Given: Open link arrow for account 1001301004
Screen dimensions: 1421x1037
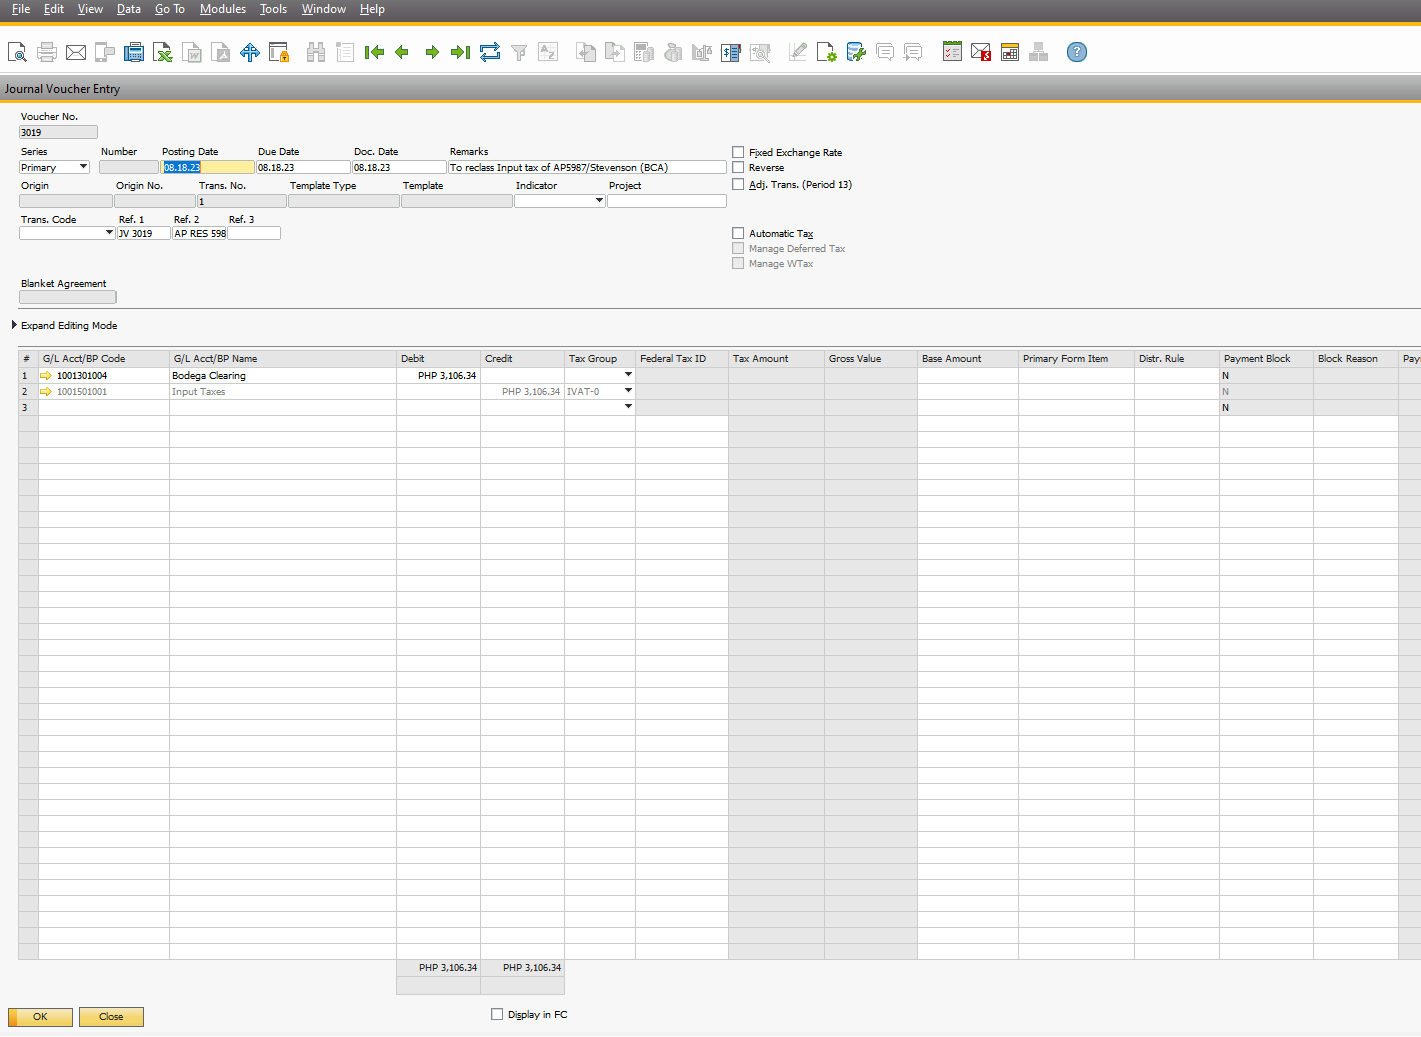Looking at the screenshot, I should tap(46, 376).
